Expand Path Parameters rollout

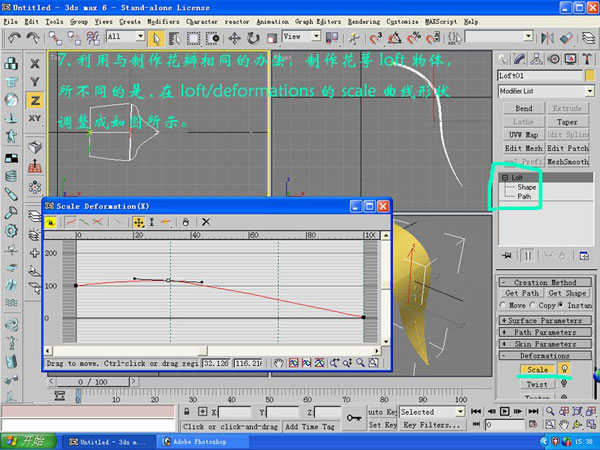coord(545,332)
